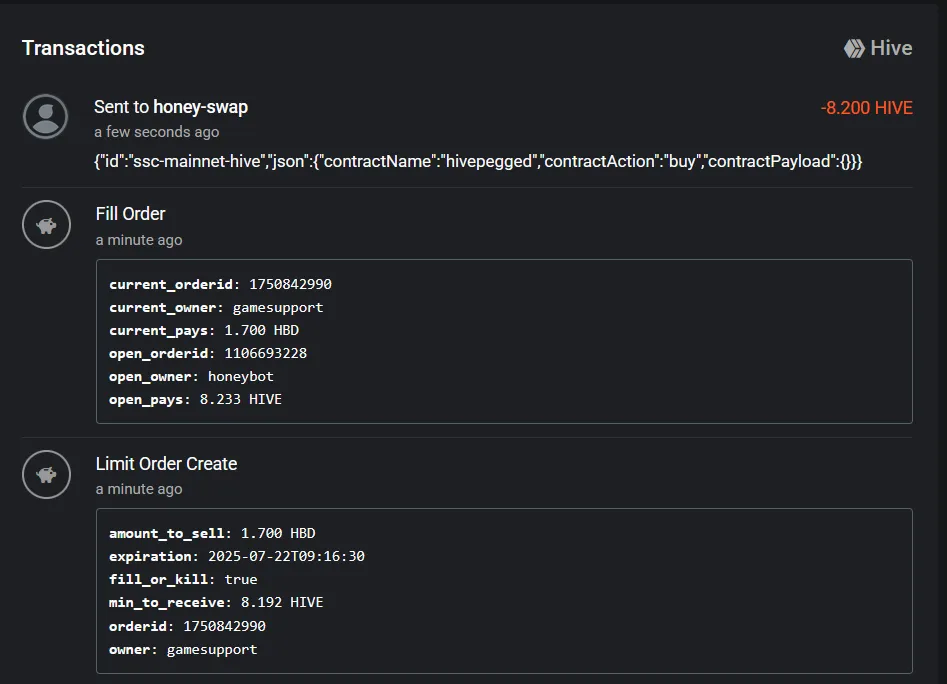Click the Hive label beside the logo
Image resolution: width=947 pixels, height=684 pixels.
tap(891, 48)
